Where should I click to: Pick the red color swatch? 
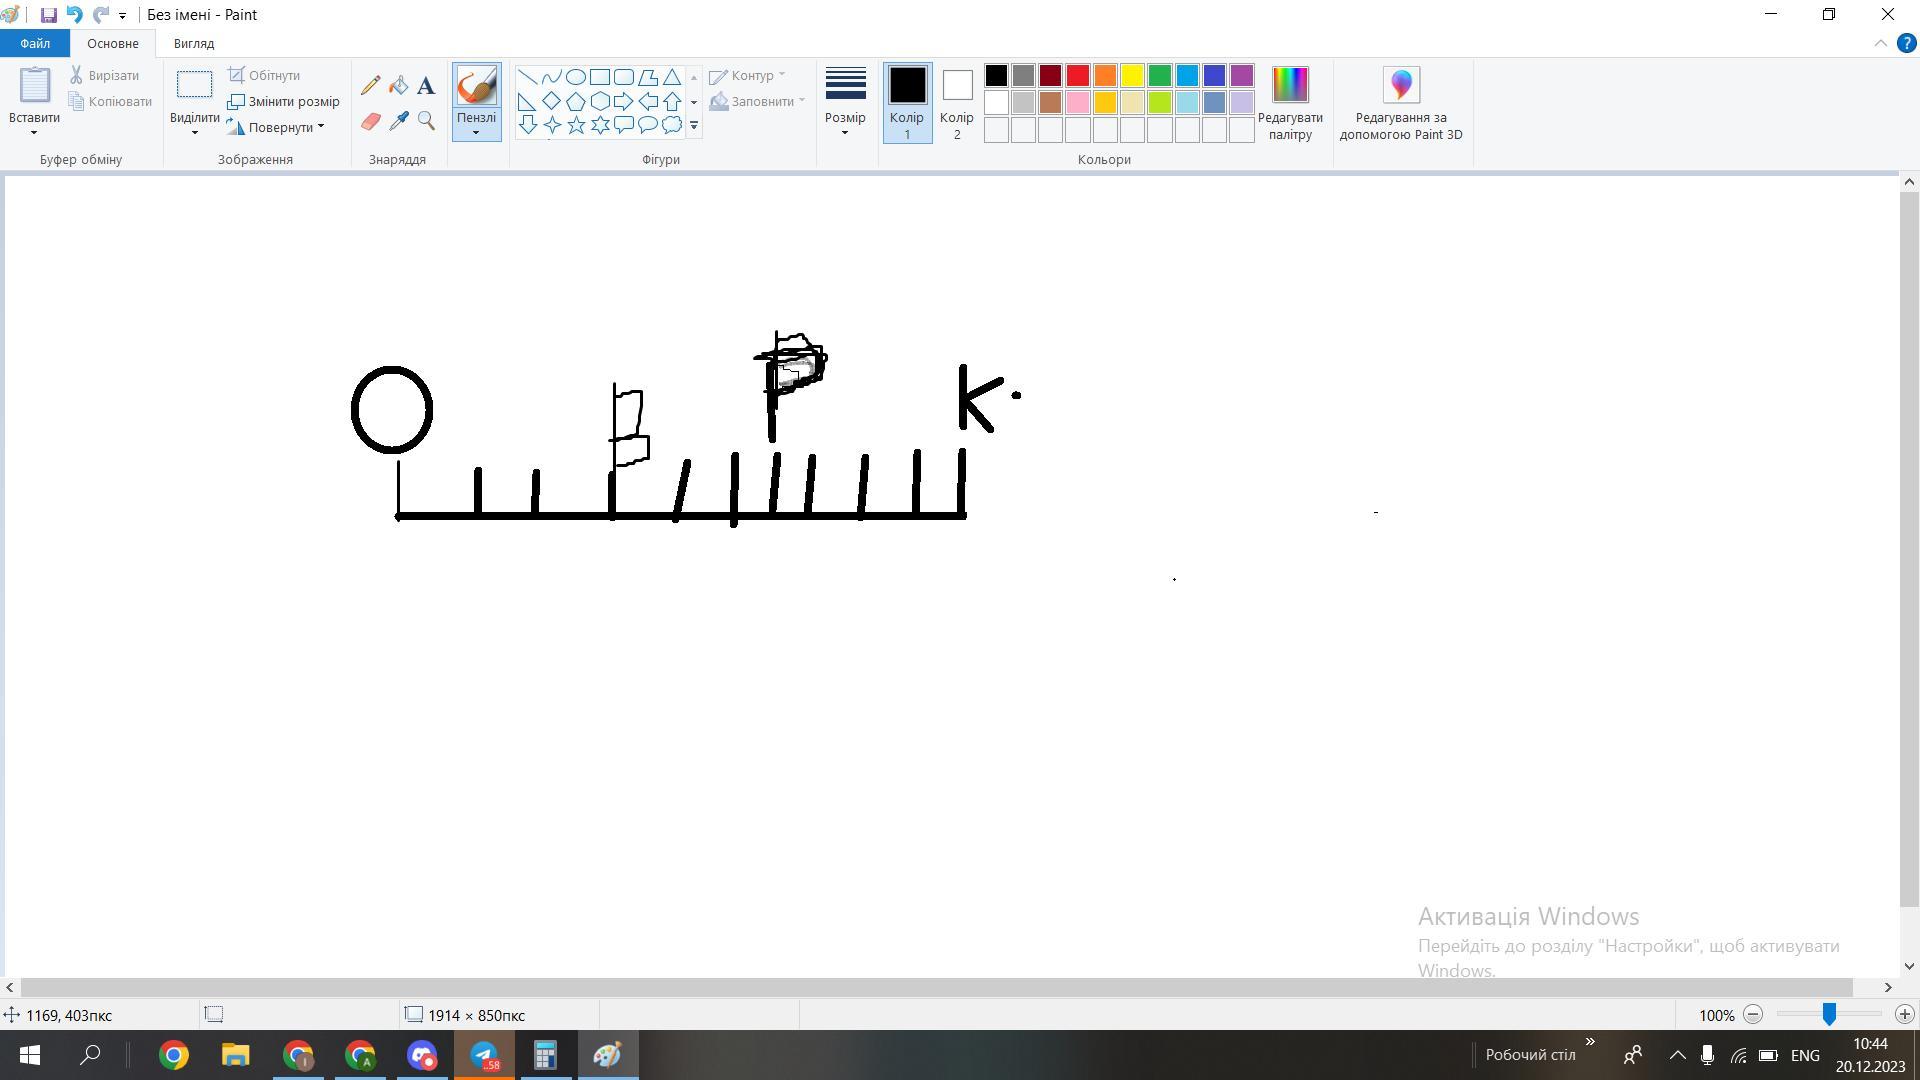(1077, 76)
